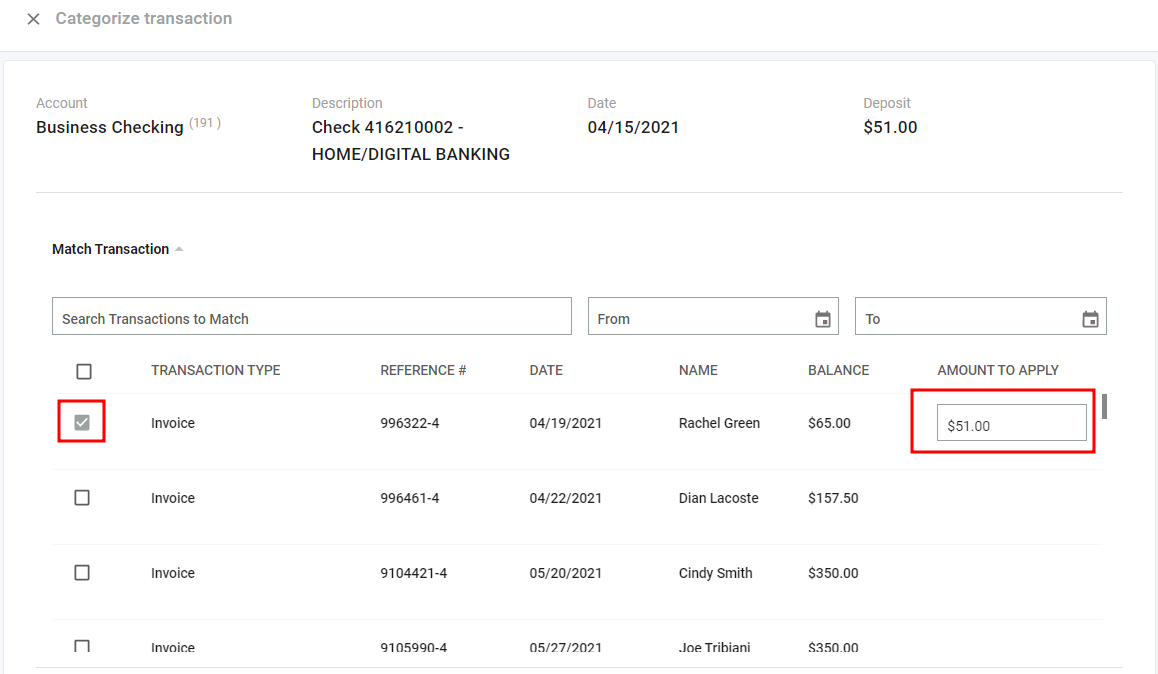The image size is (1158, 674).
Task: Uncheck Rachel Green's matched invoice
Action: coord(84,422)
